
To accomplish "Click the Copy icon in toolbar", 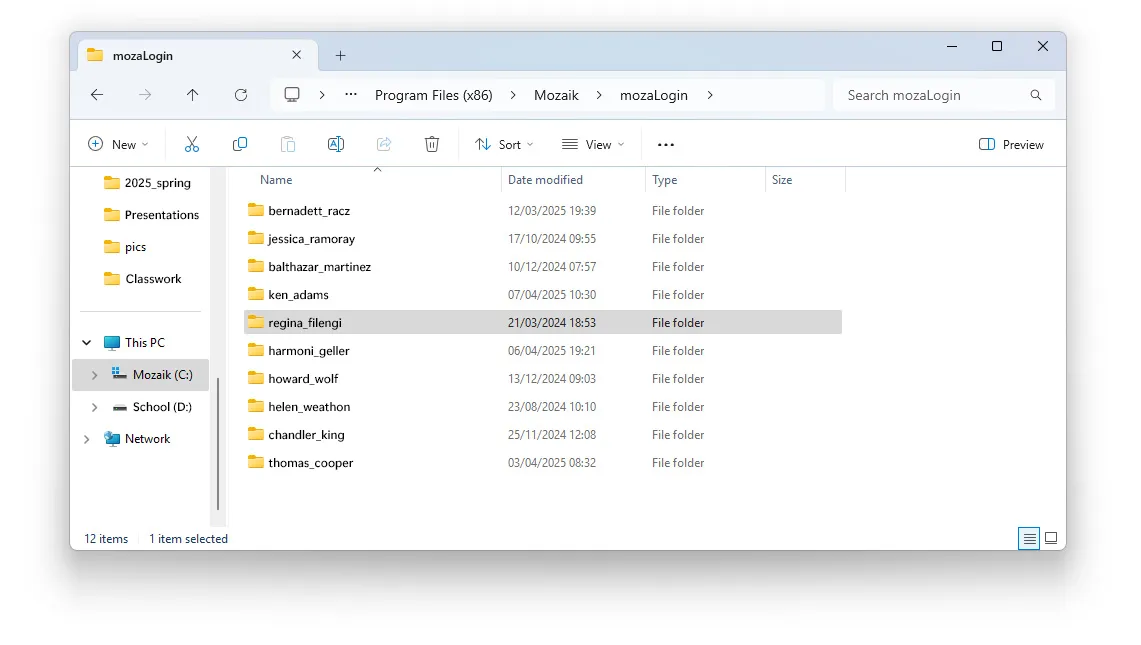I will pyautogui.click(x=240, y=144).
